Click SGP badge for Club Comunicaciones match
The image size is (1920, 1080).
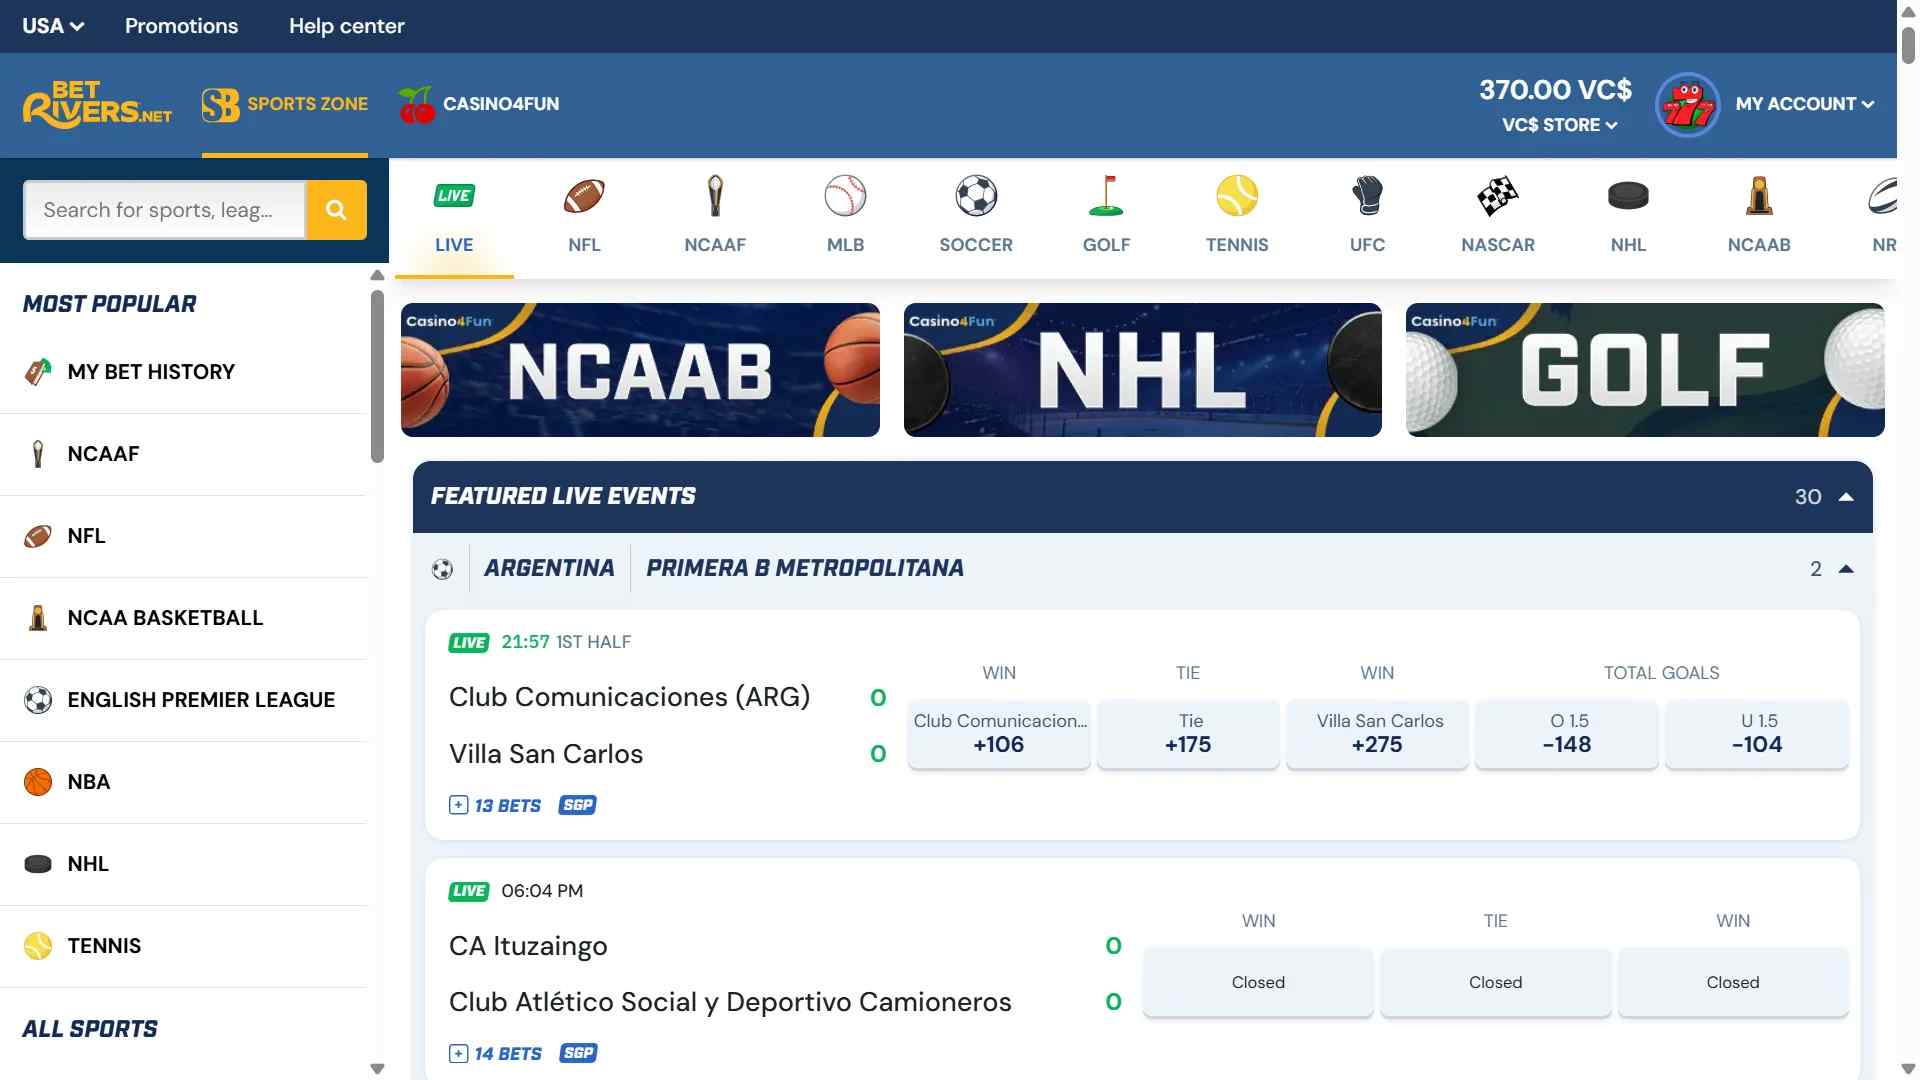pyautogui.click(x=578, y=805)
